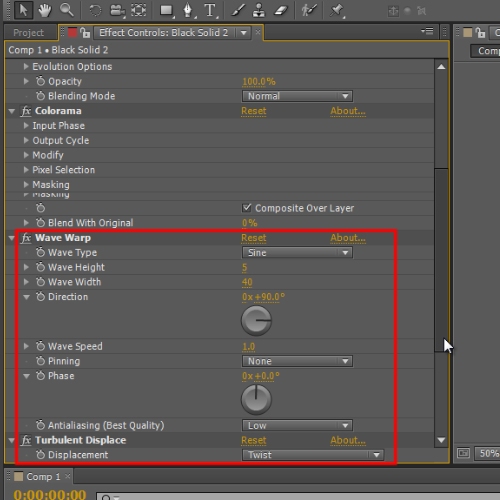Reset the Colorama effect
Viewport: 500px width, 500px height.
coord(254,111)
